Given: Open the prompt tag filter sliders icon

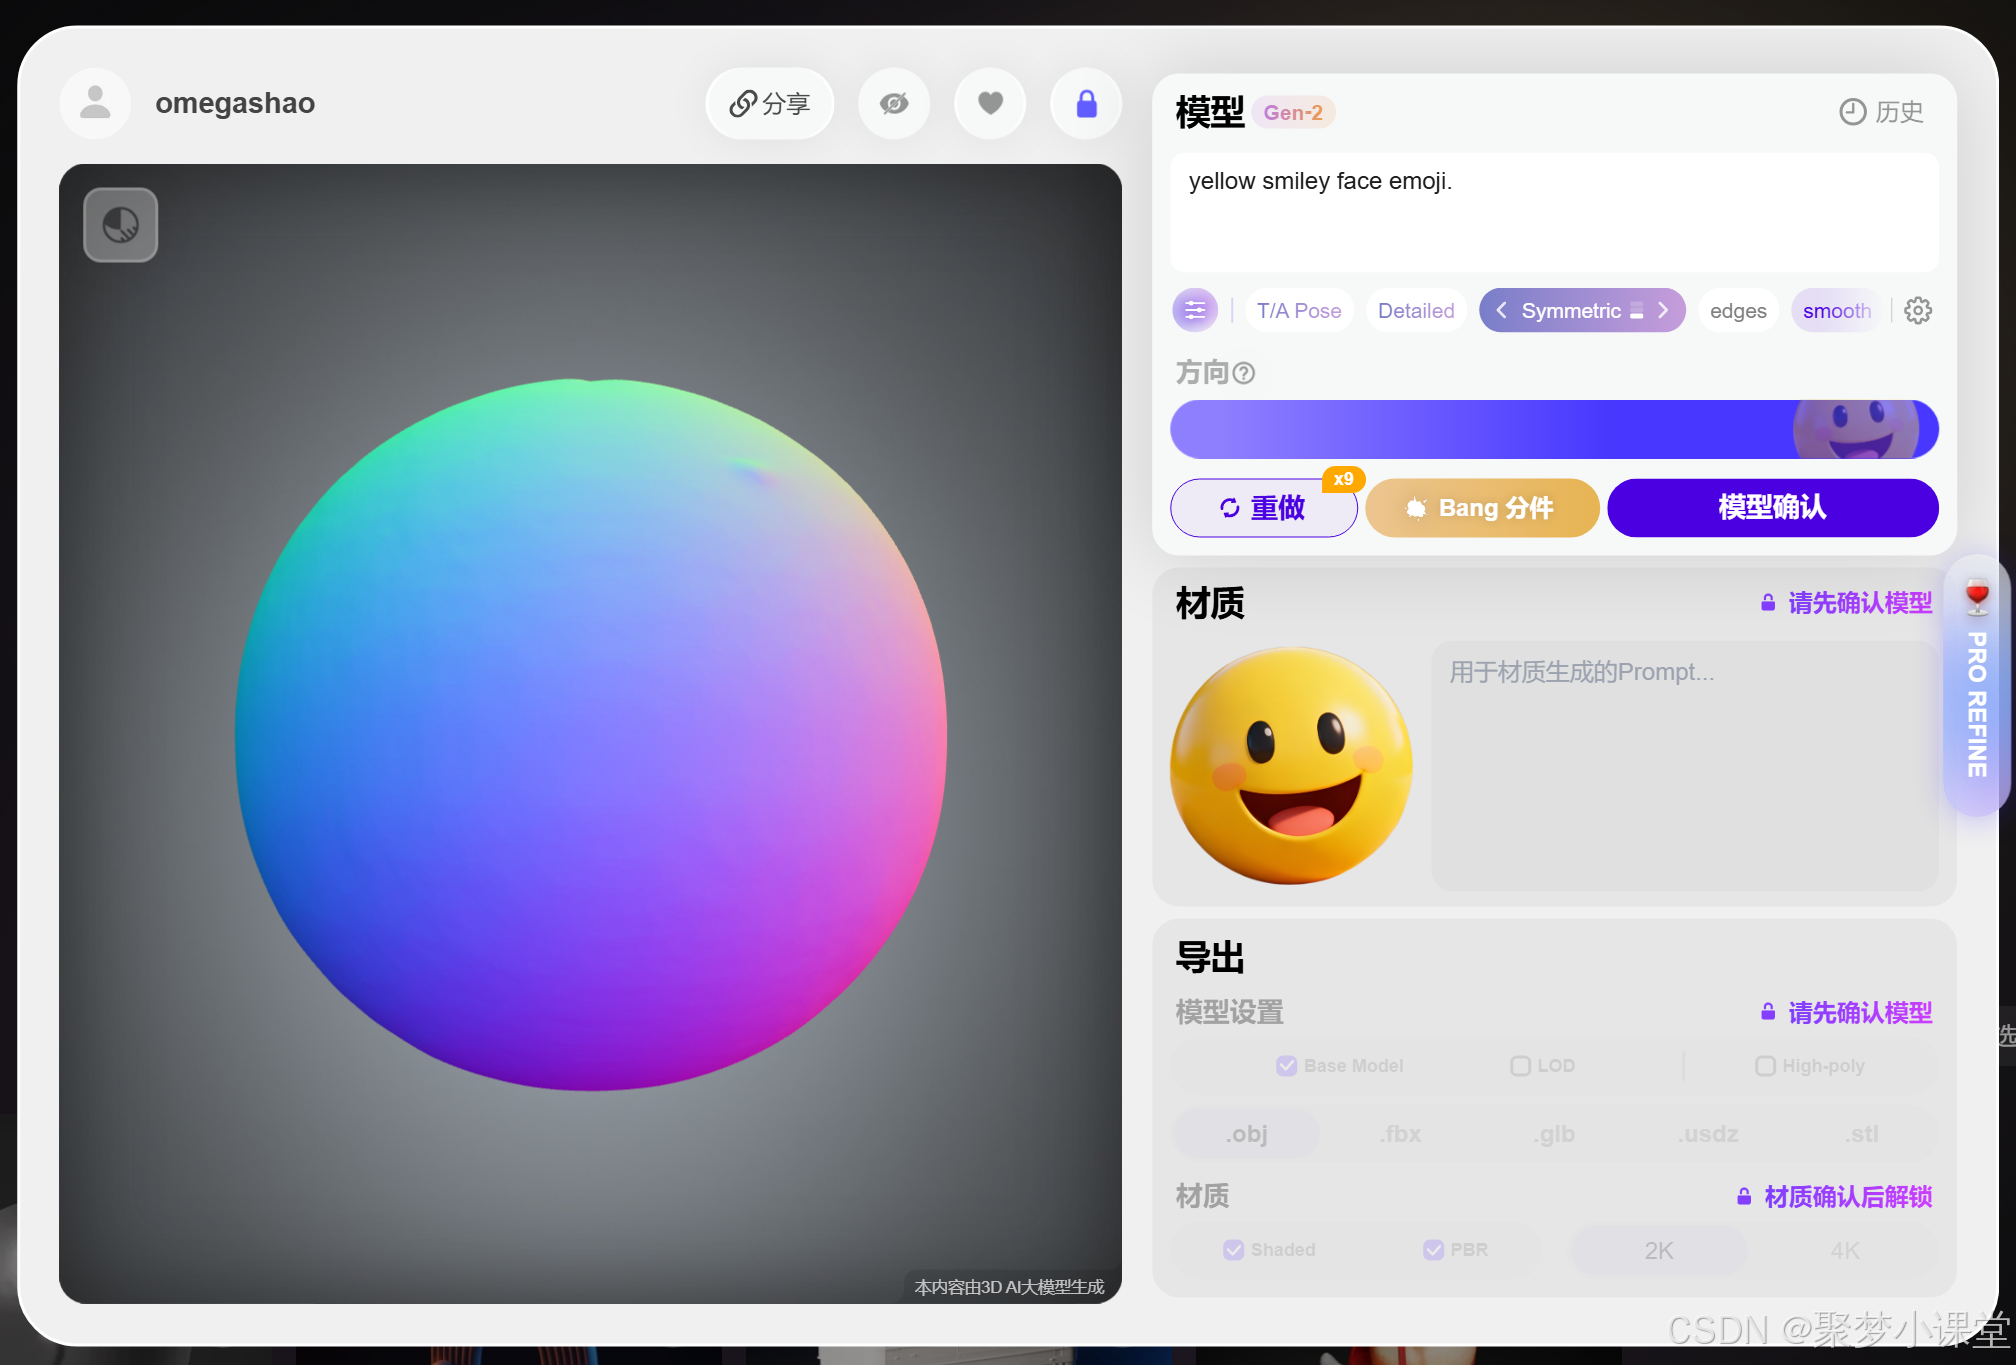Looking at the screenshot, I should click(1195, 311).
